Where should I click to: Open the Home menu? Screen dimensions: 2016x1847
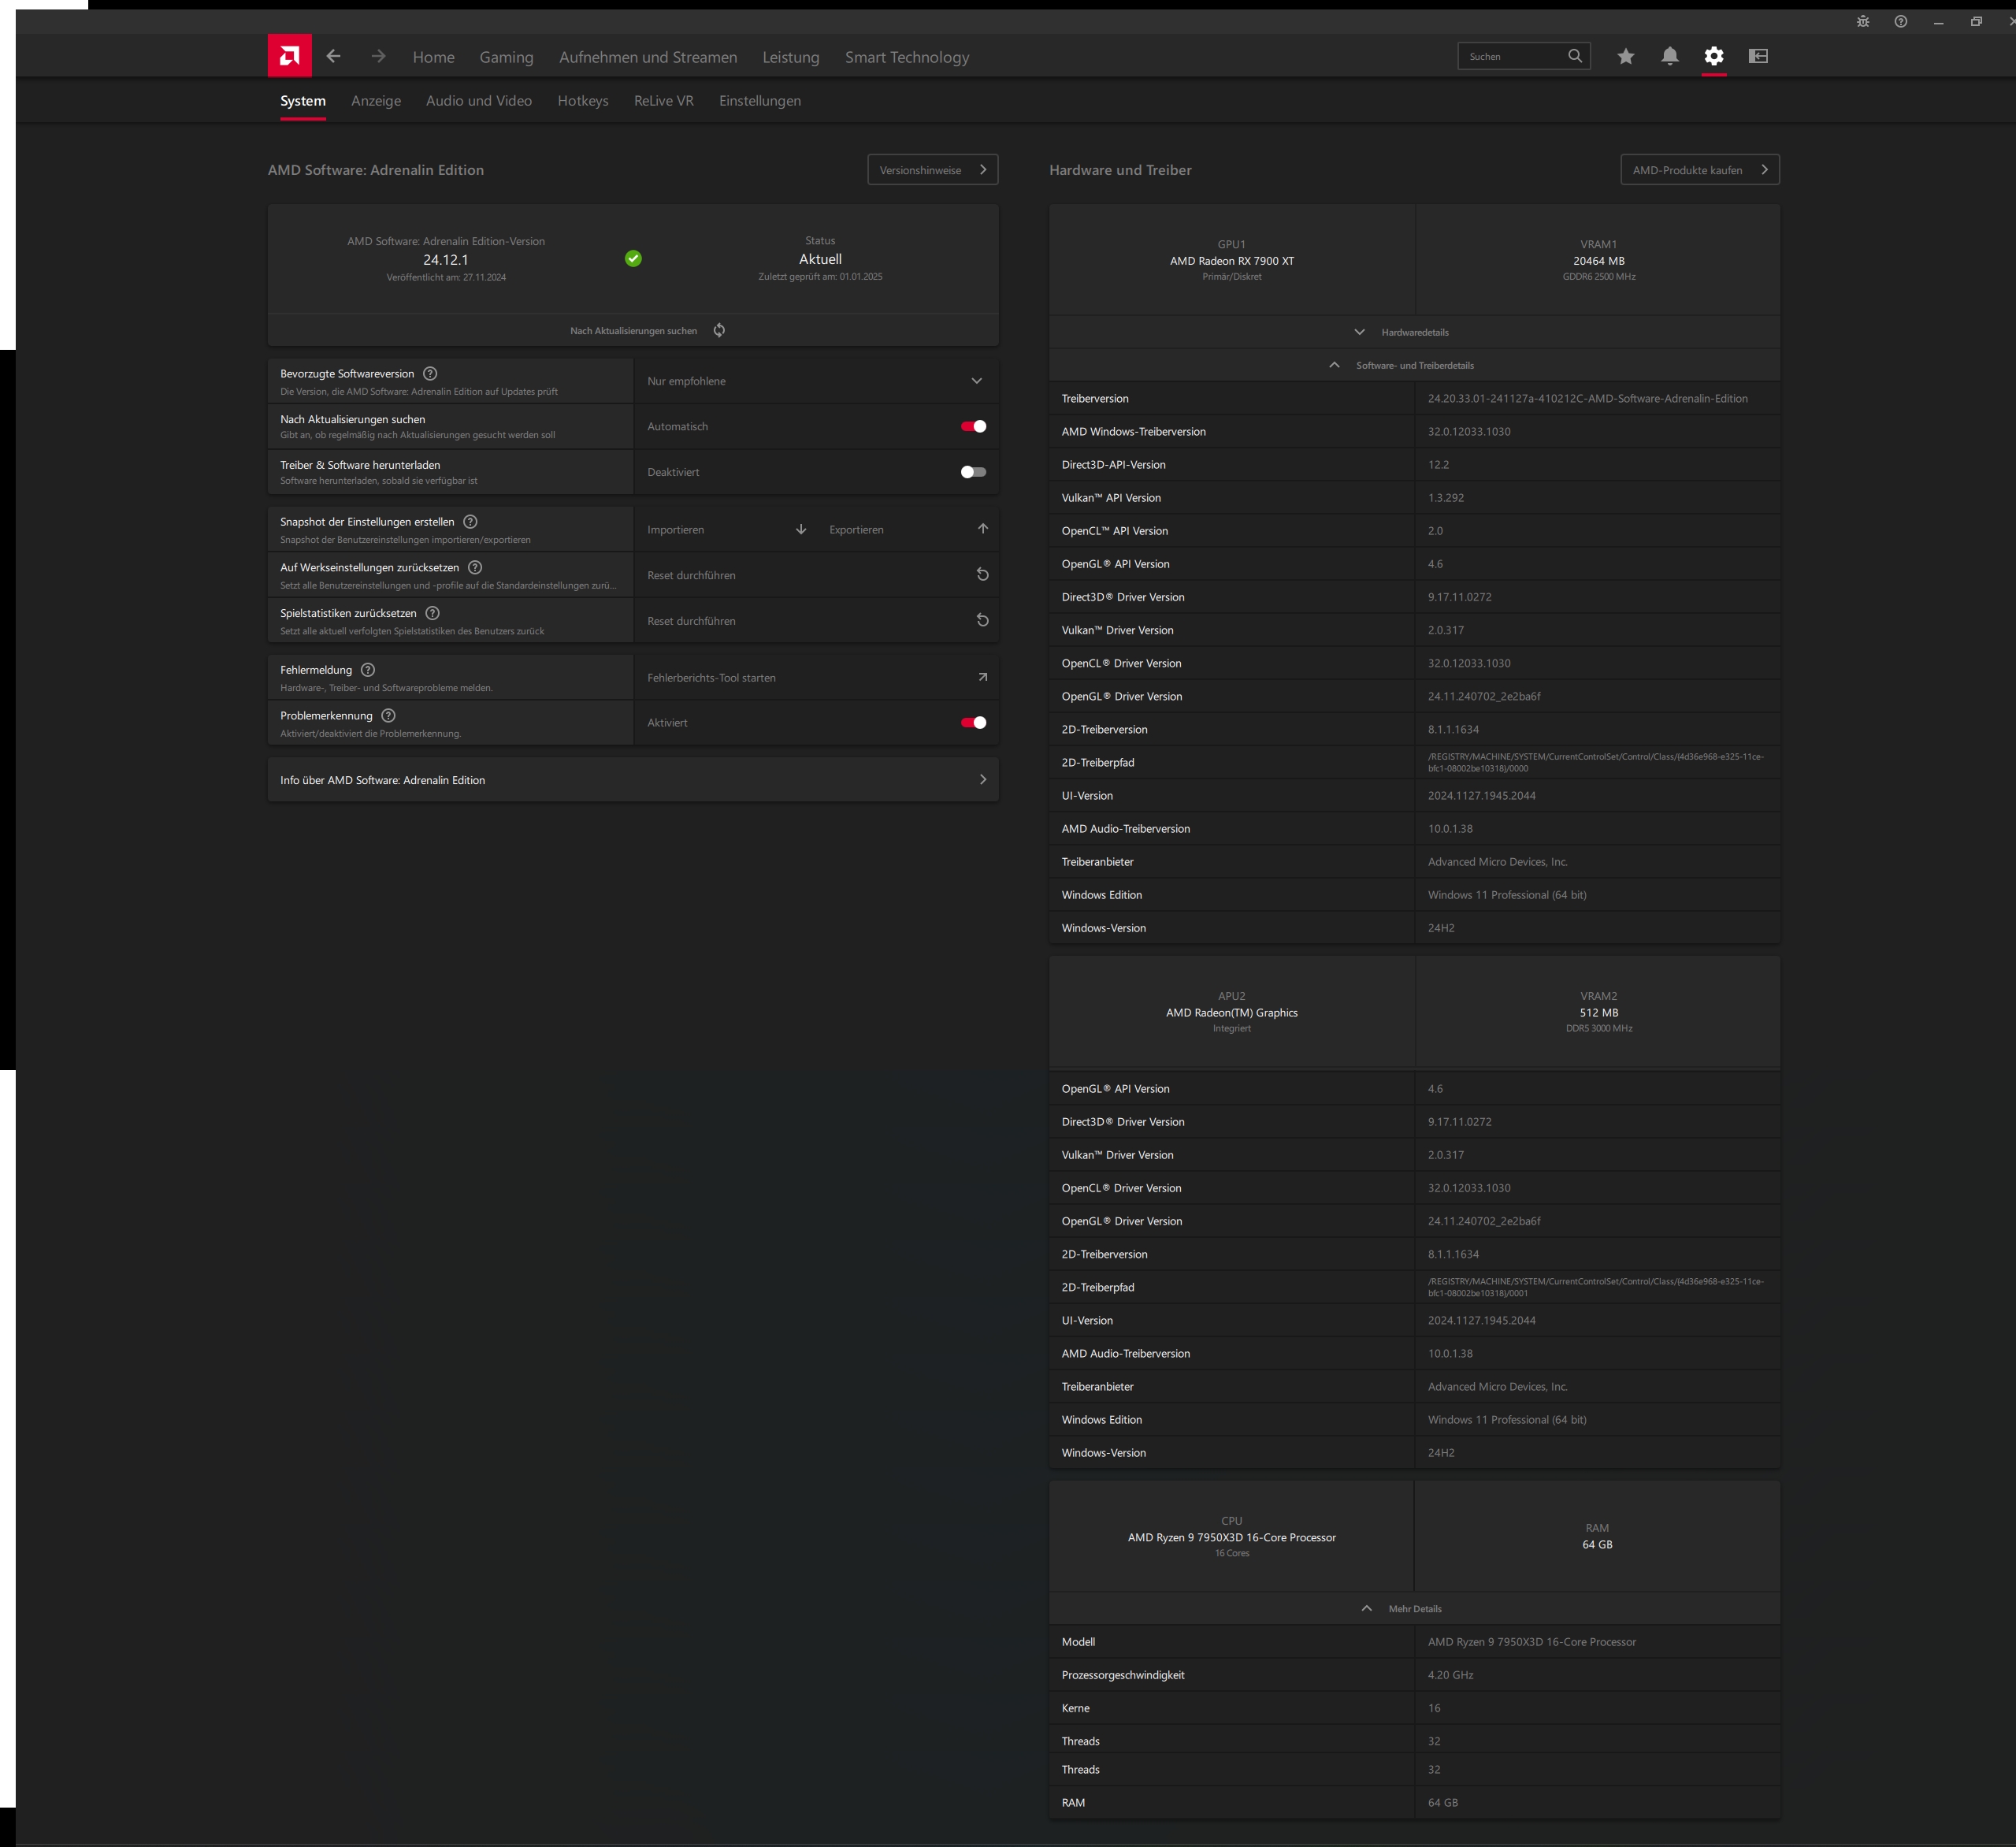tap(433, 57)
